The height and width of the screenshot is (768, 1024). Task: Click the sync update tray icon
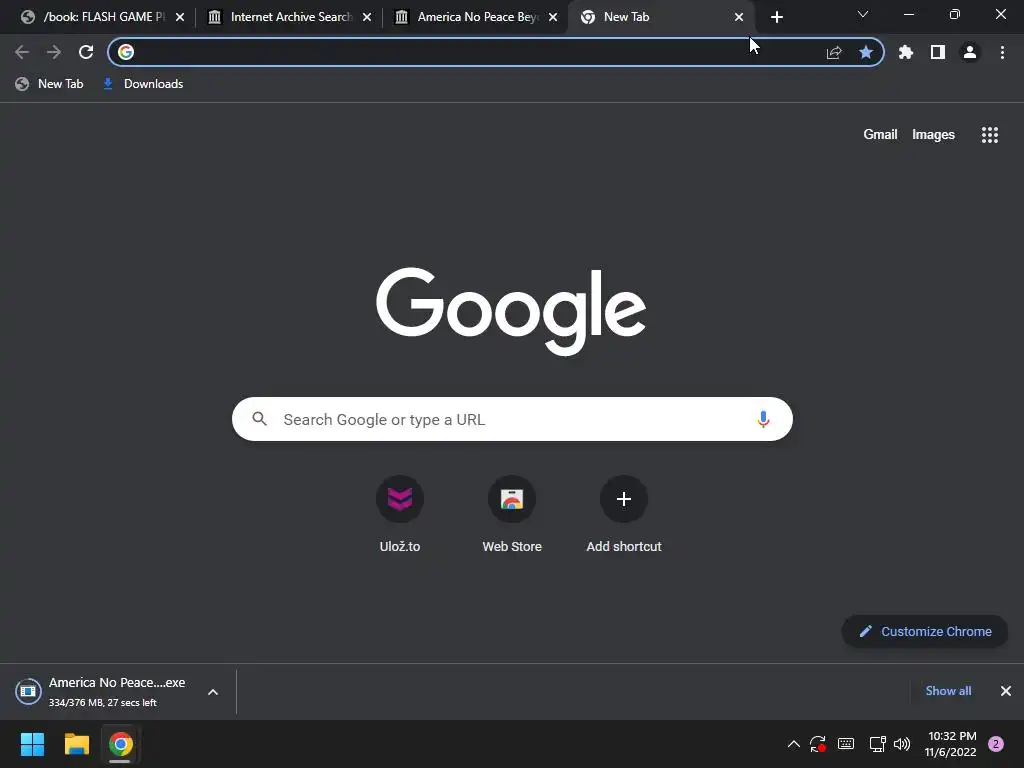(818, 744)
